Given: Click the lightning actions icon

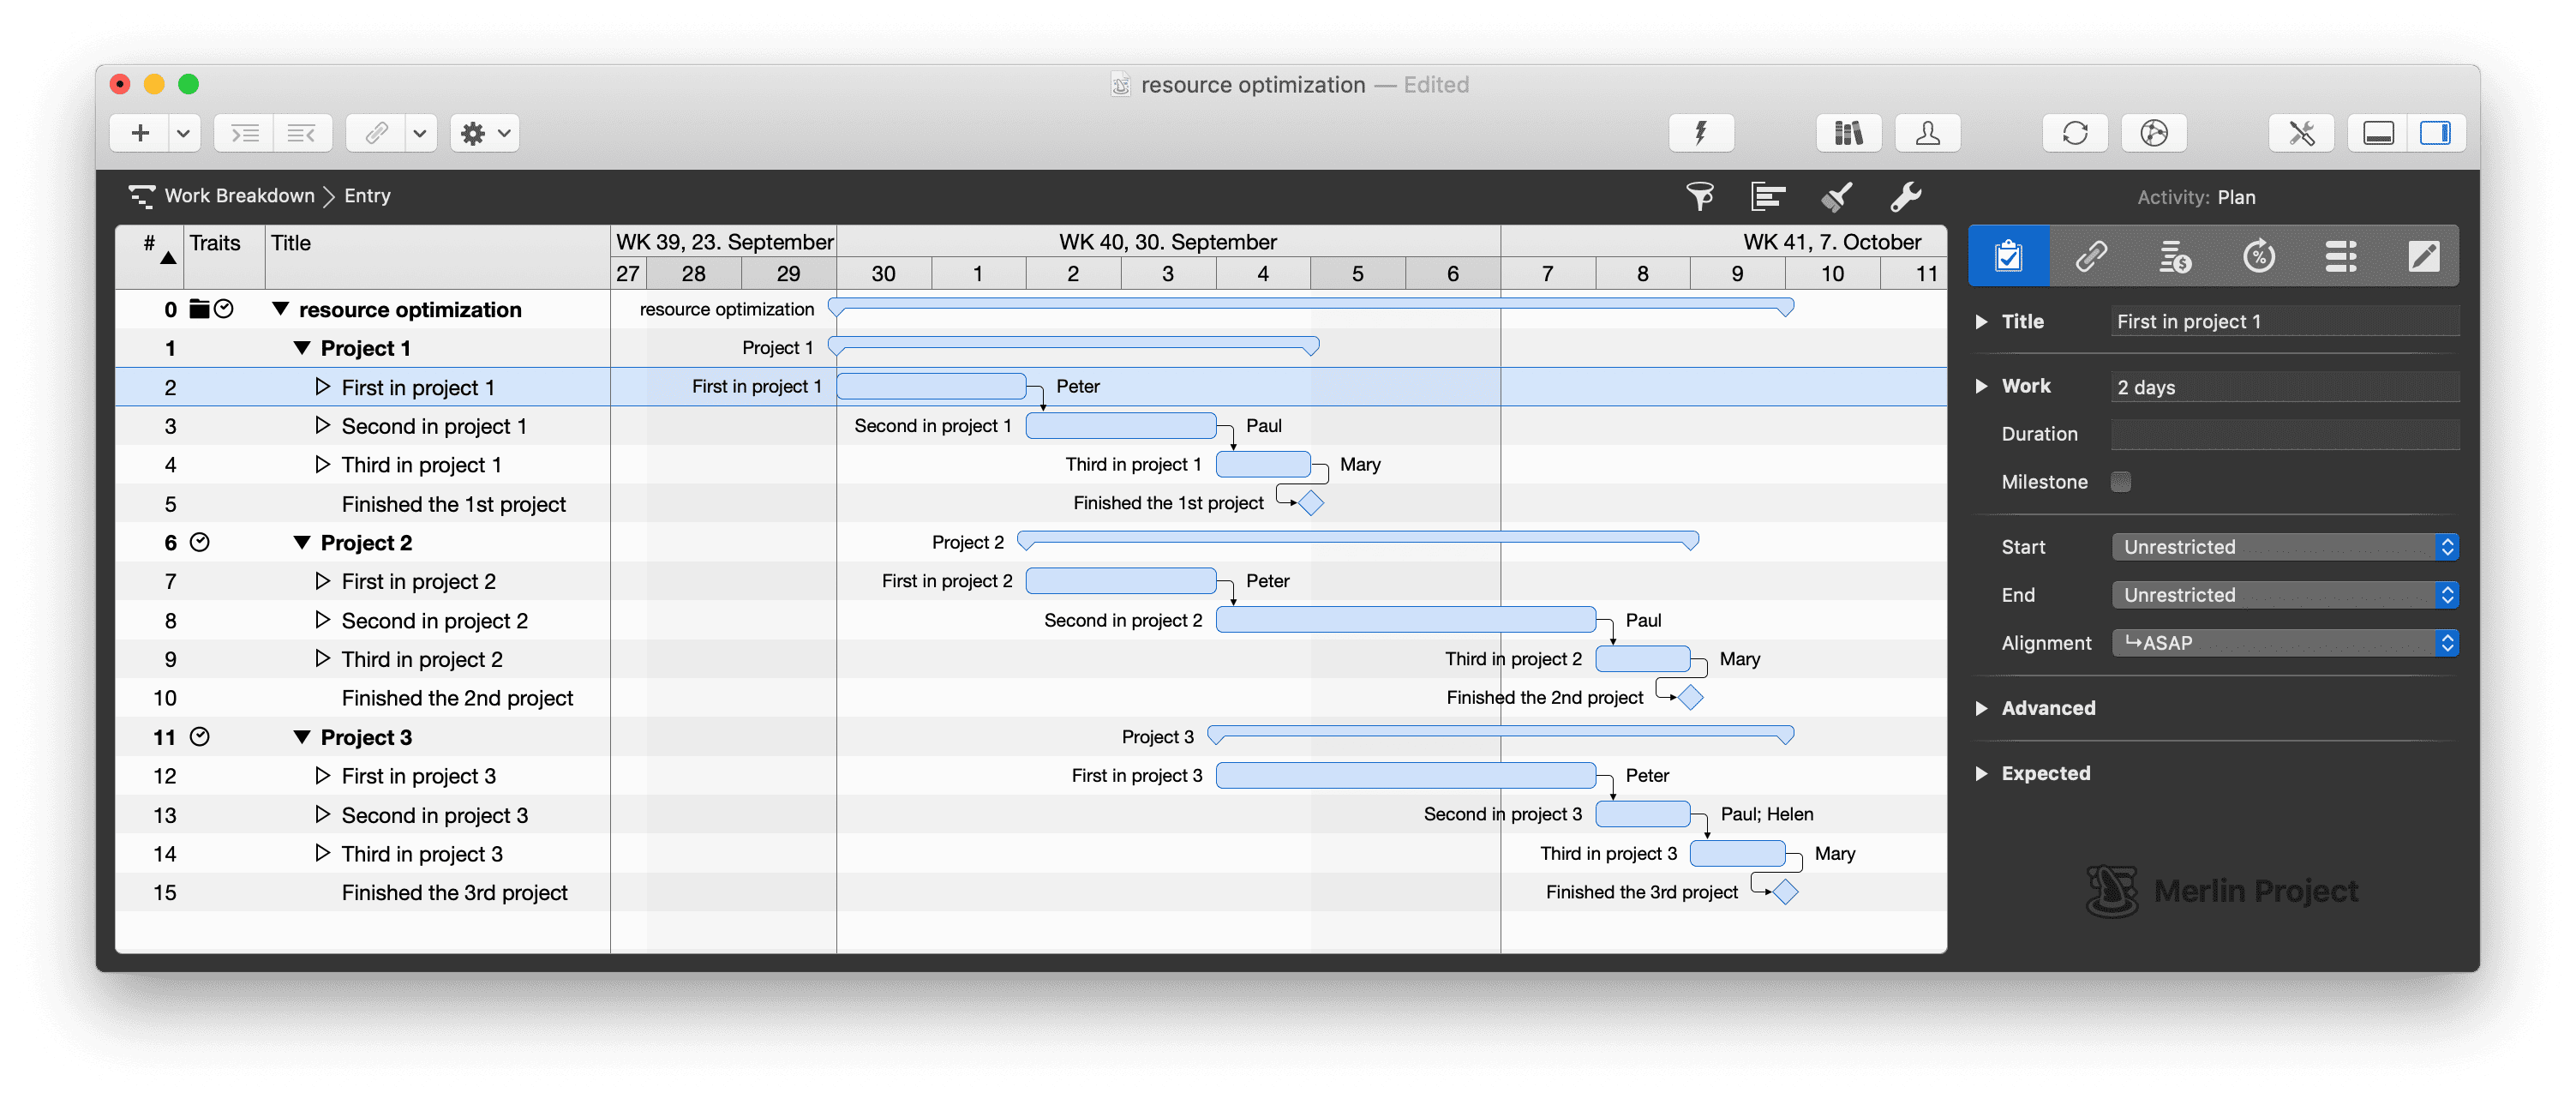Looking at the screenshot, I should 1700,132.
